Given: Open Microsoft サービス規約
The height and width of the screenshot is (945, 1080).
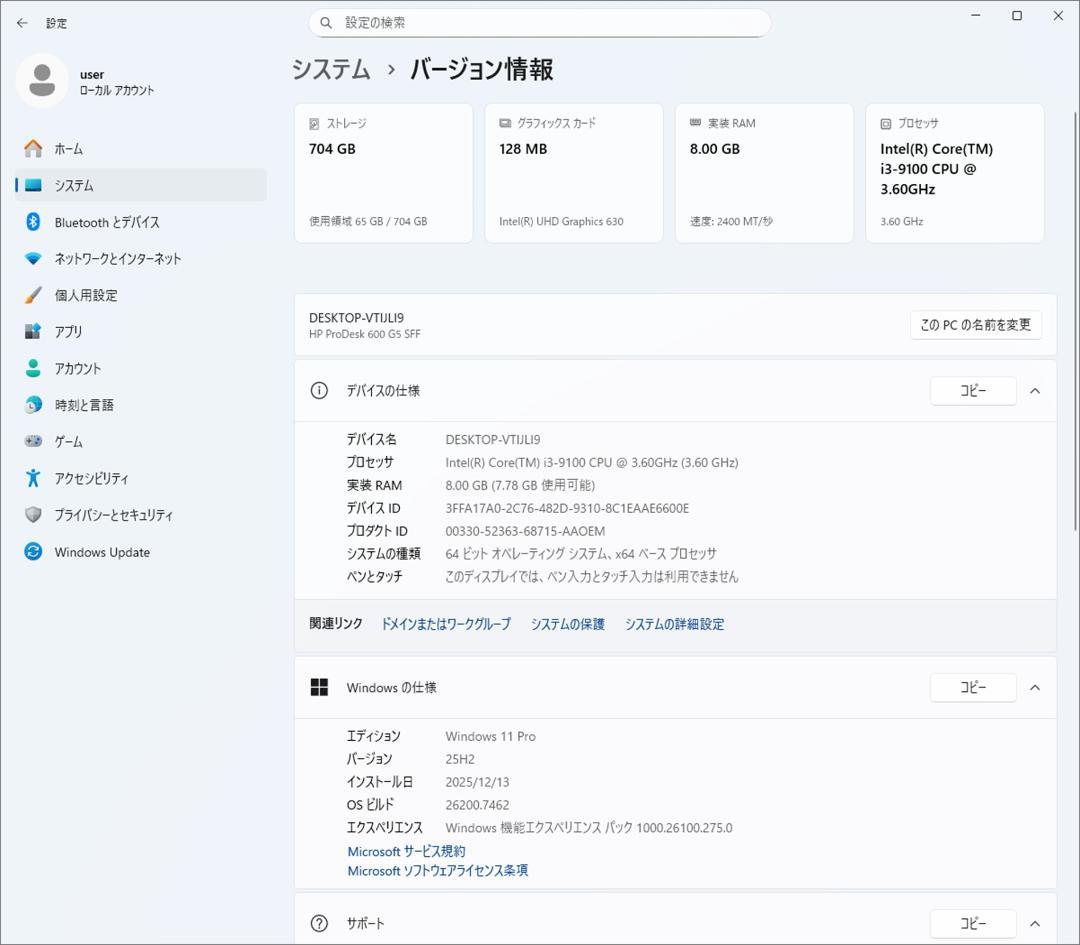Looking at the screenshot, I should tap(405, 851).
